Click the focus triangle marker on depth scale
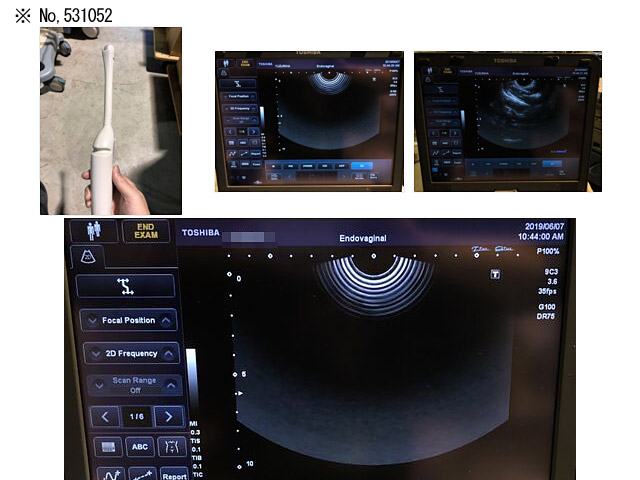The height and width of the screenshot is (480, 640). point(240,393)
